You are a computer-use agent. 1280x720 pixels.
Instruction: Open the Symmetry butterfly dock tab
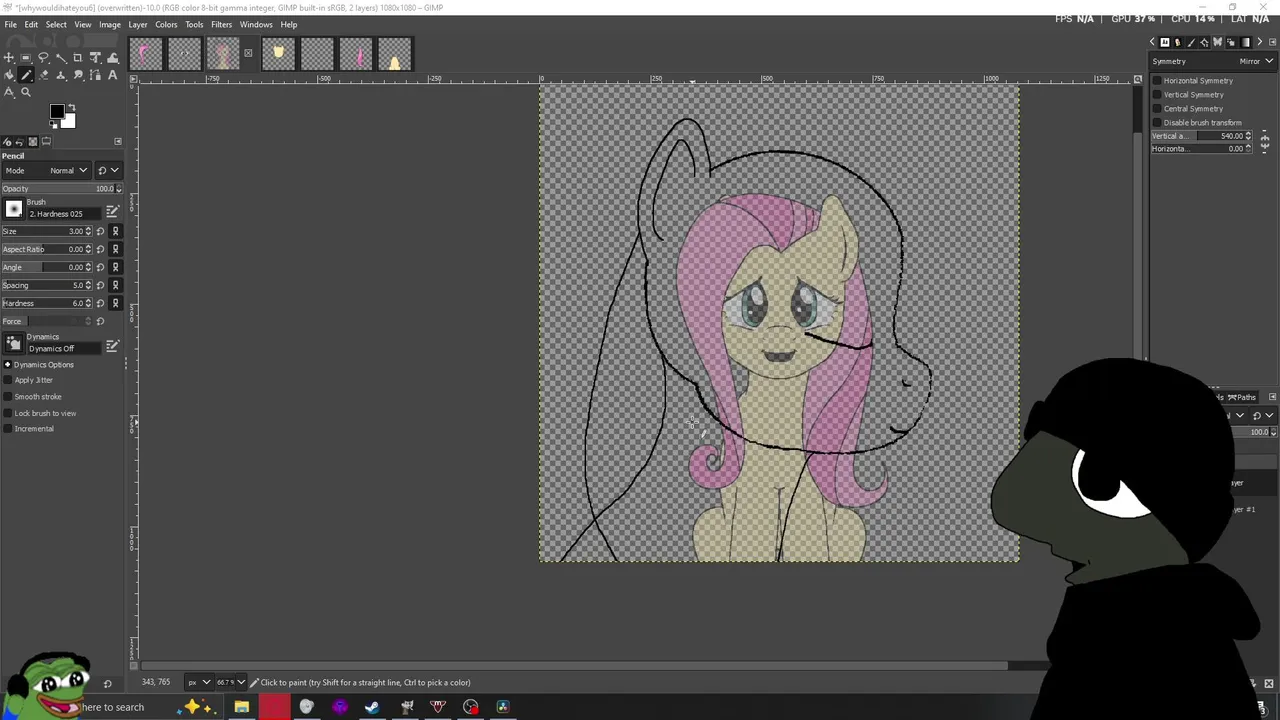(1217, 42)
